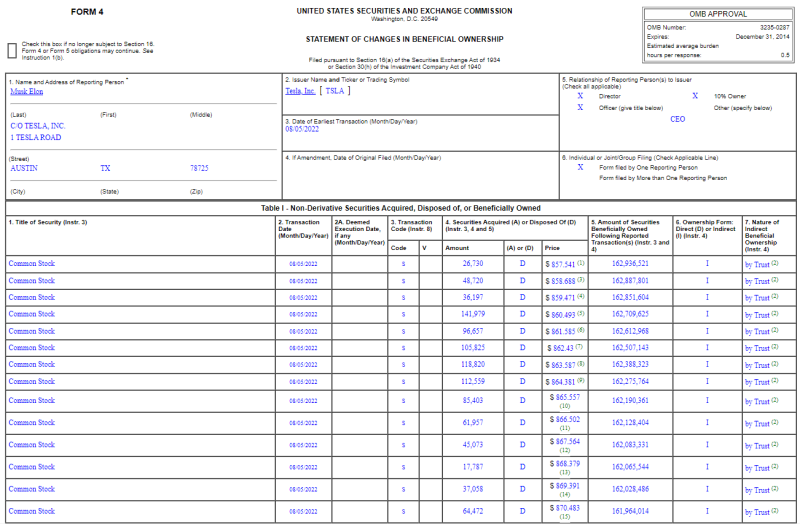This screenshot has height=524, width=800.
Task: Click the X beside Form filed by One Reporting Person
Action: coord(580,167)
